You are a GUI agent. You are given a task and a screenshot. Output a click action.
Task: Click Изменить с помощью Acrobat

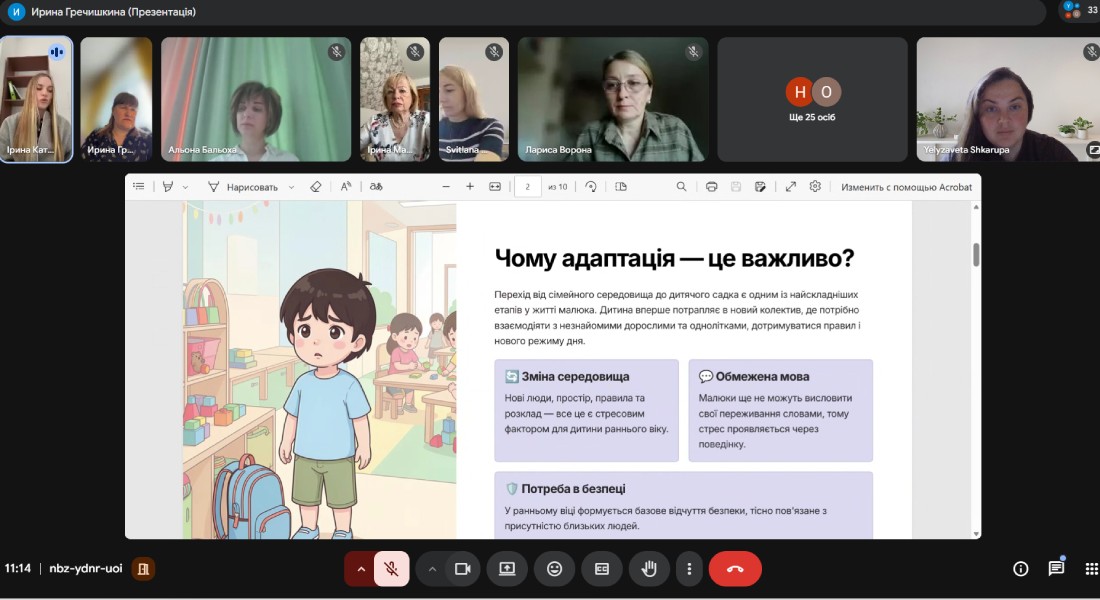906,187
